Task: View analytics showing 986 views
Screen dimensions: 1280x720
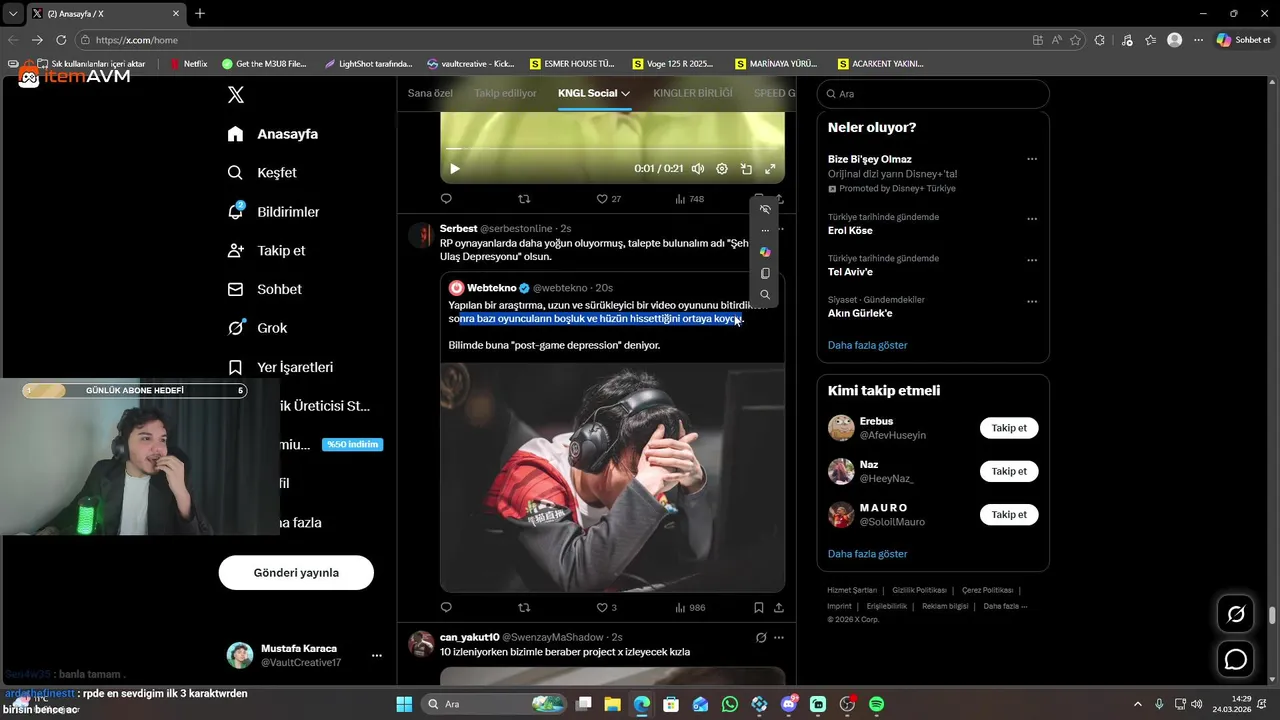Action: pos(690,607)
